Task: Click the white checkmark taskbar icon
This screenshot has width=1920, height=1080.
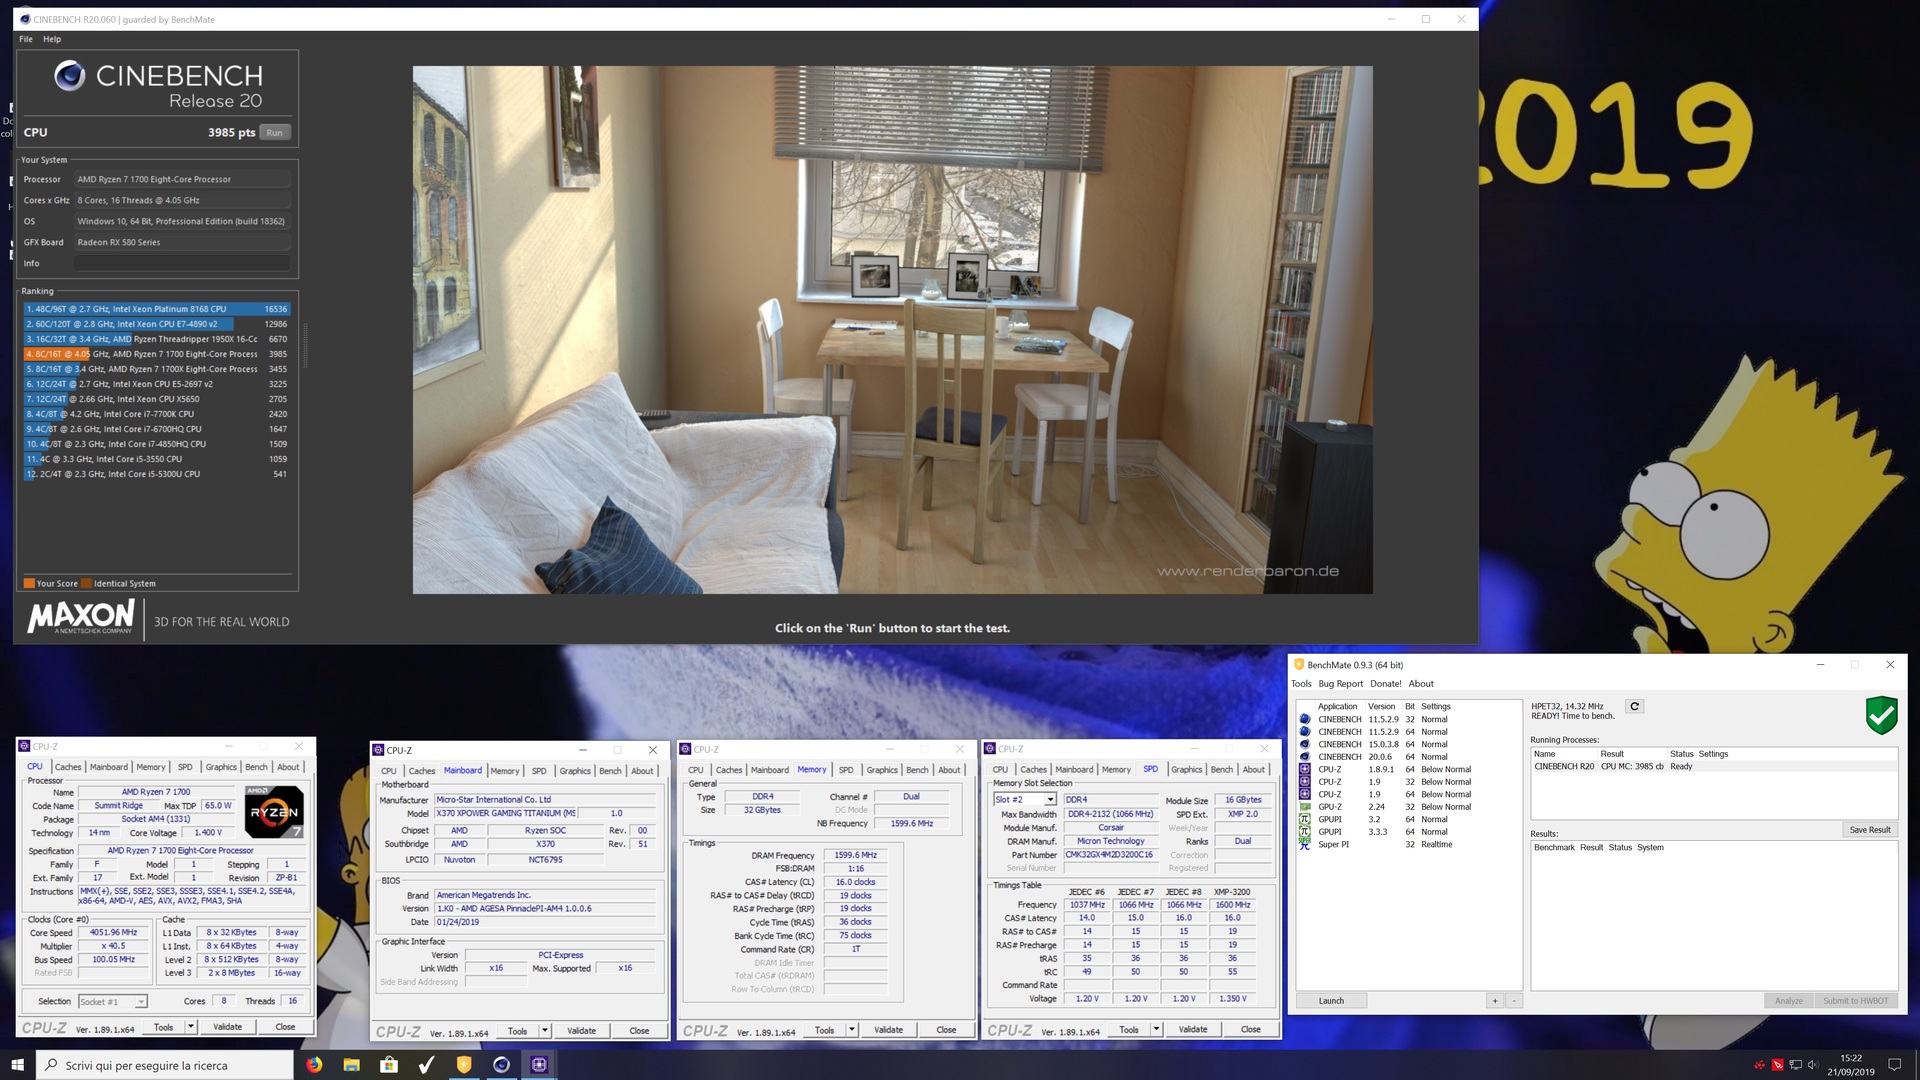Action: tap(426, 1065)
